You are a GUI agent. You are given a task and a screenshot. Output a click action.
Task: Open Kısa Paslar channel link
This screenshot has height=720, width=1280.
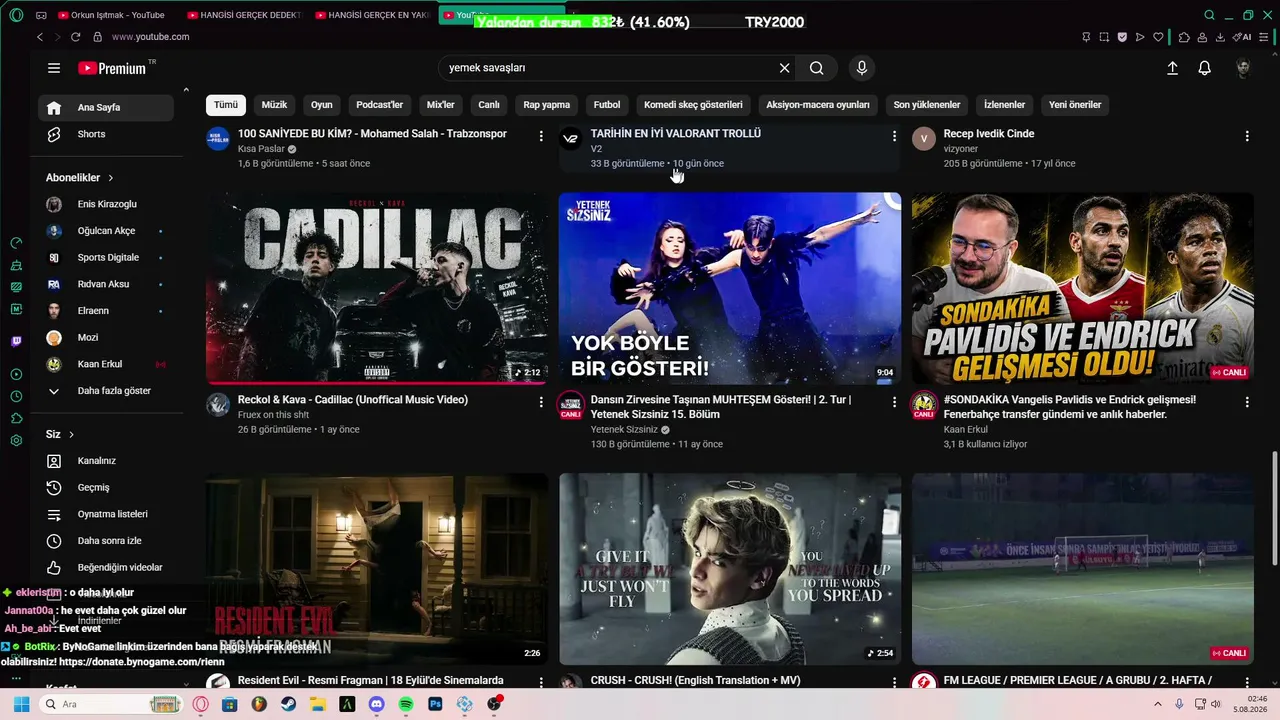(261, 149)
